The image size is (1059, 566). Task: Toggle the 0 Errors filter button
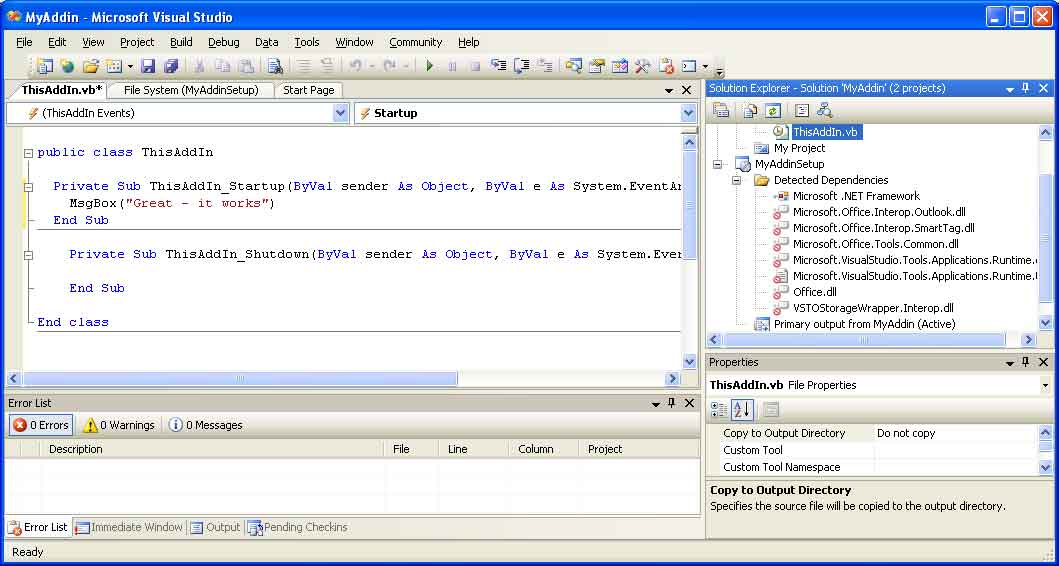41,425
